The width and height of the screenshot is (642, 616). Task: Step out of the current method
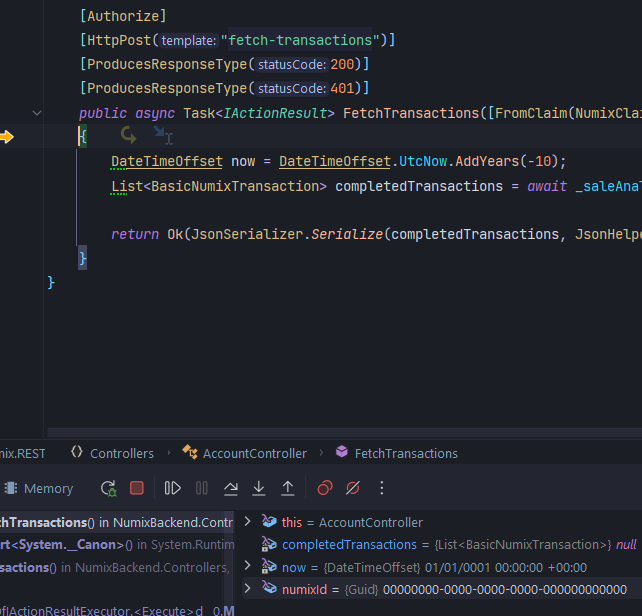click(288, 488)
